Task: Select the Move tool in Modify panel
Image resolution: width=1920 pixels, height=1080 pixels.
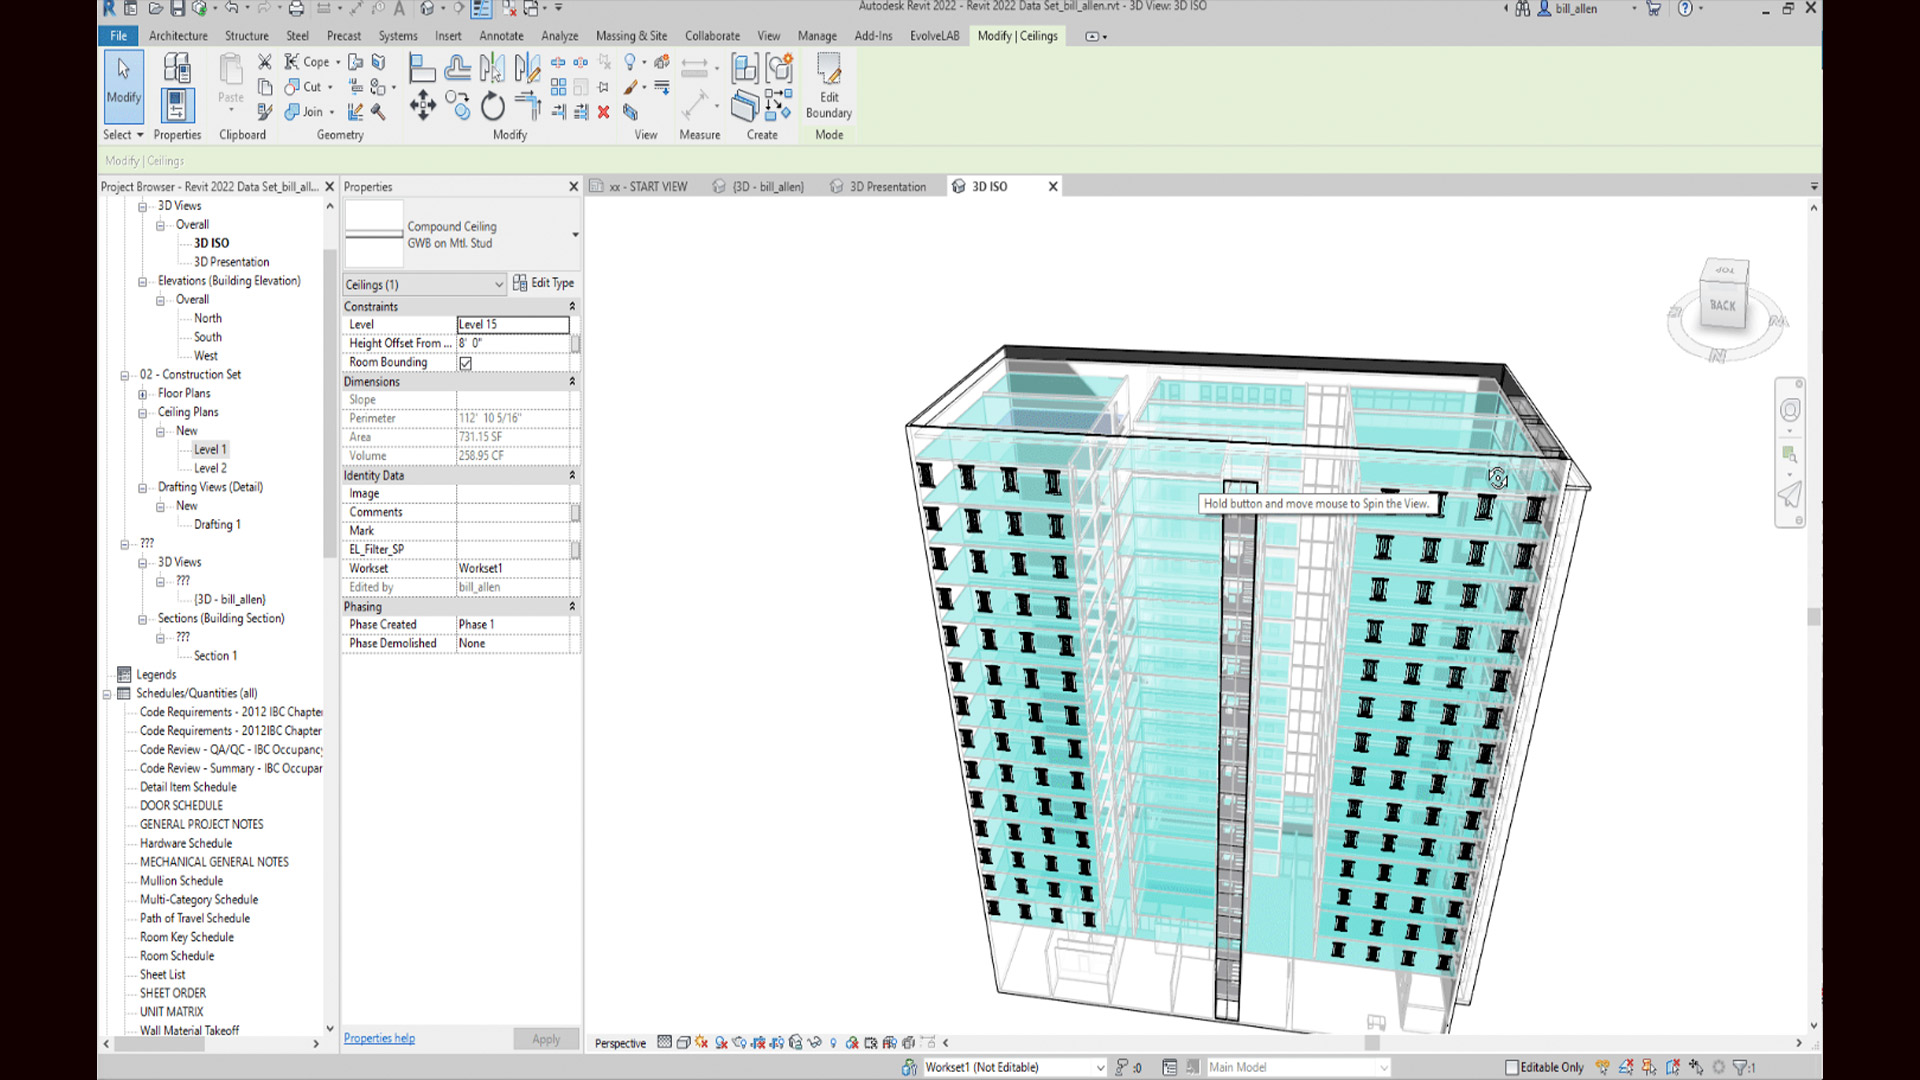Action: 422,105
